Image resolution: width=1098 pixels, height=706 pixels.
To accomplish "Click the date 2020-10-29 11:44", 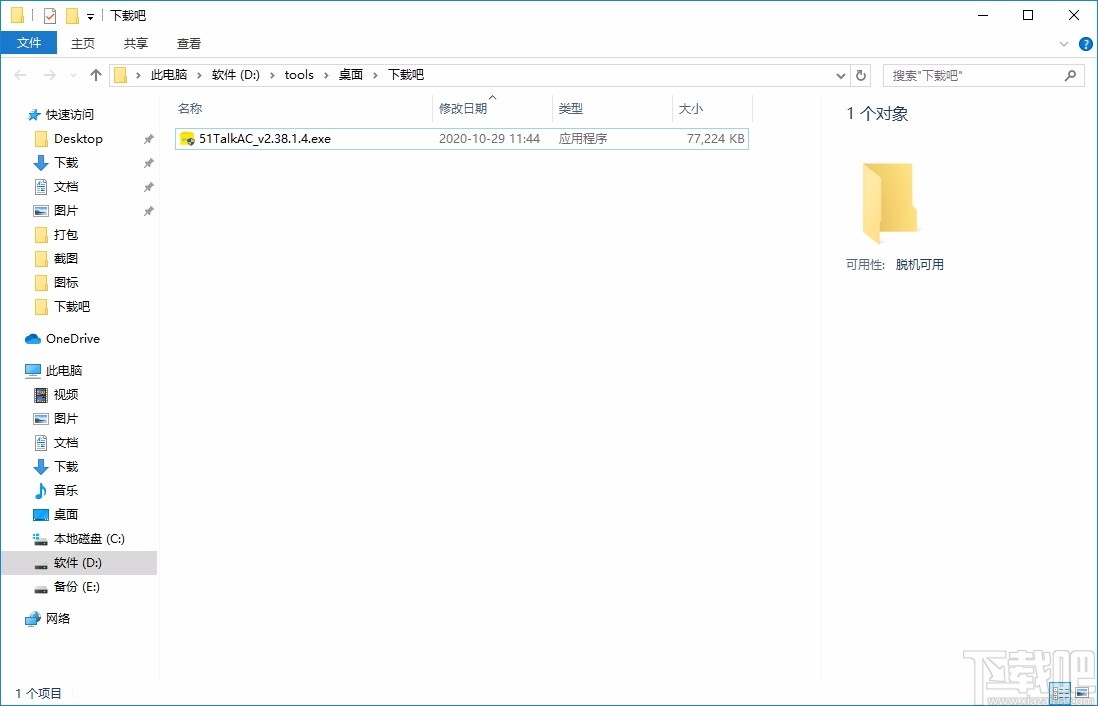I will (x=489, y=139).
